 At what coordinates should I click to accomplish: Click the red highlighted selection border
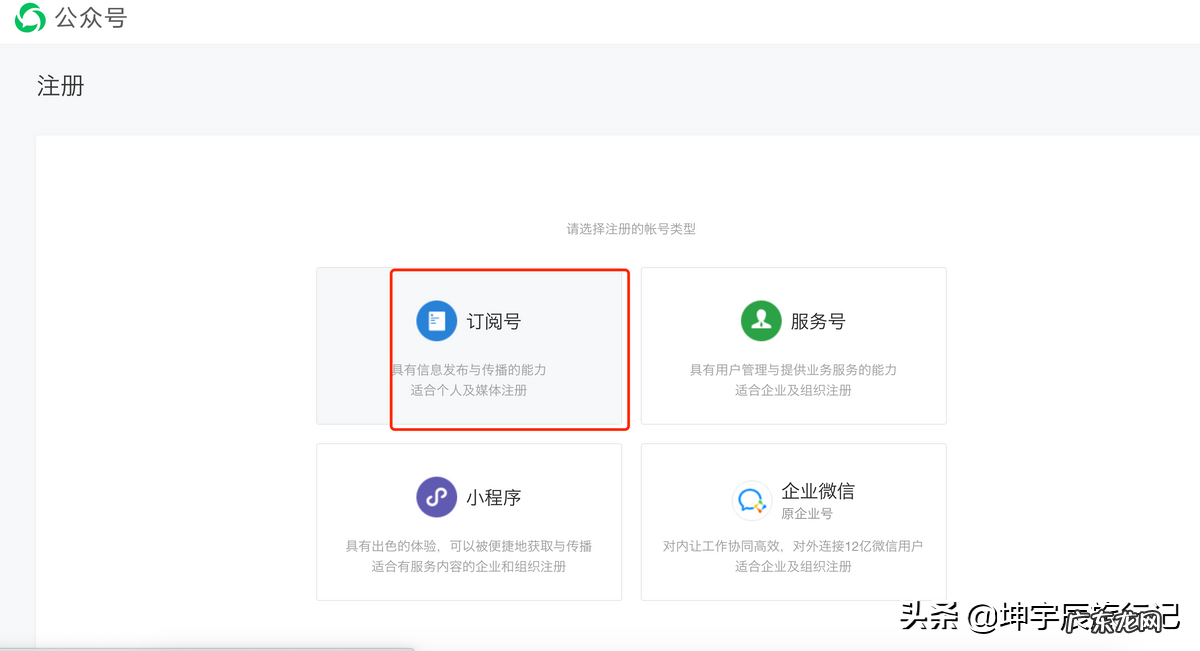coord(509,270)
